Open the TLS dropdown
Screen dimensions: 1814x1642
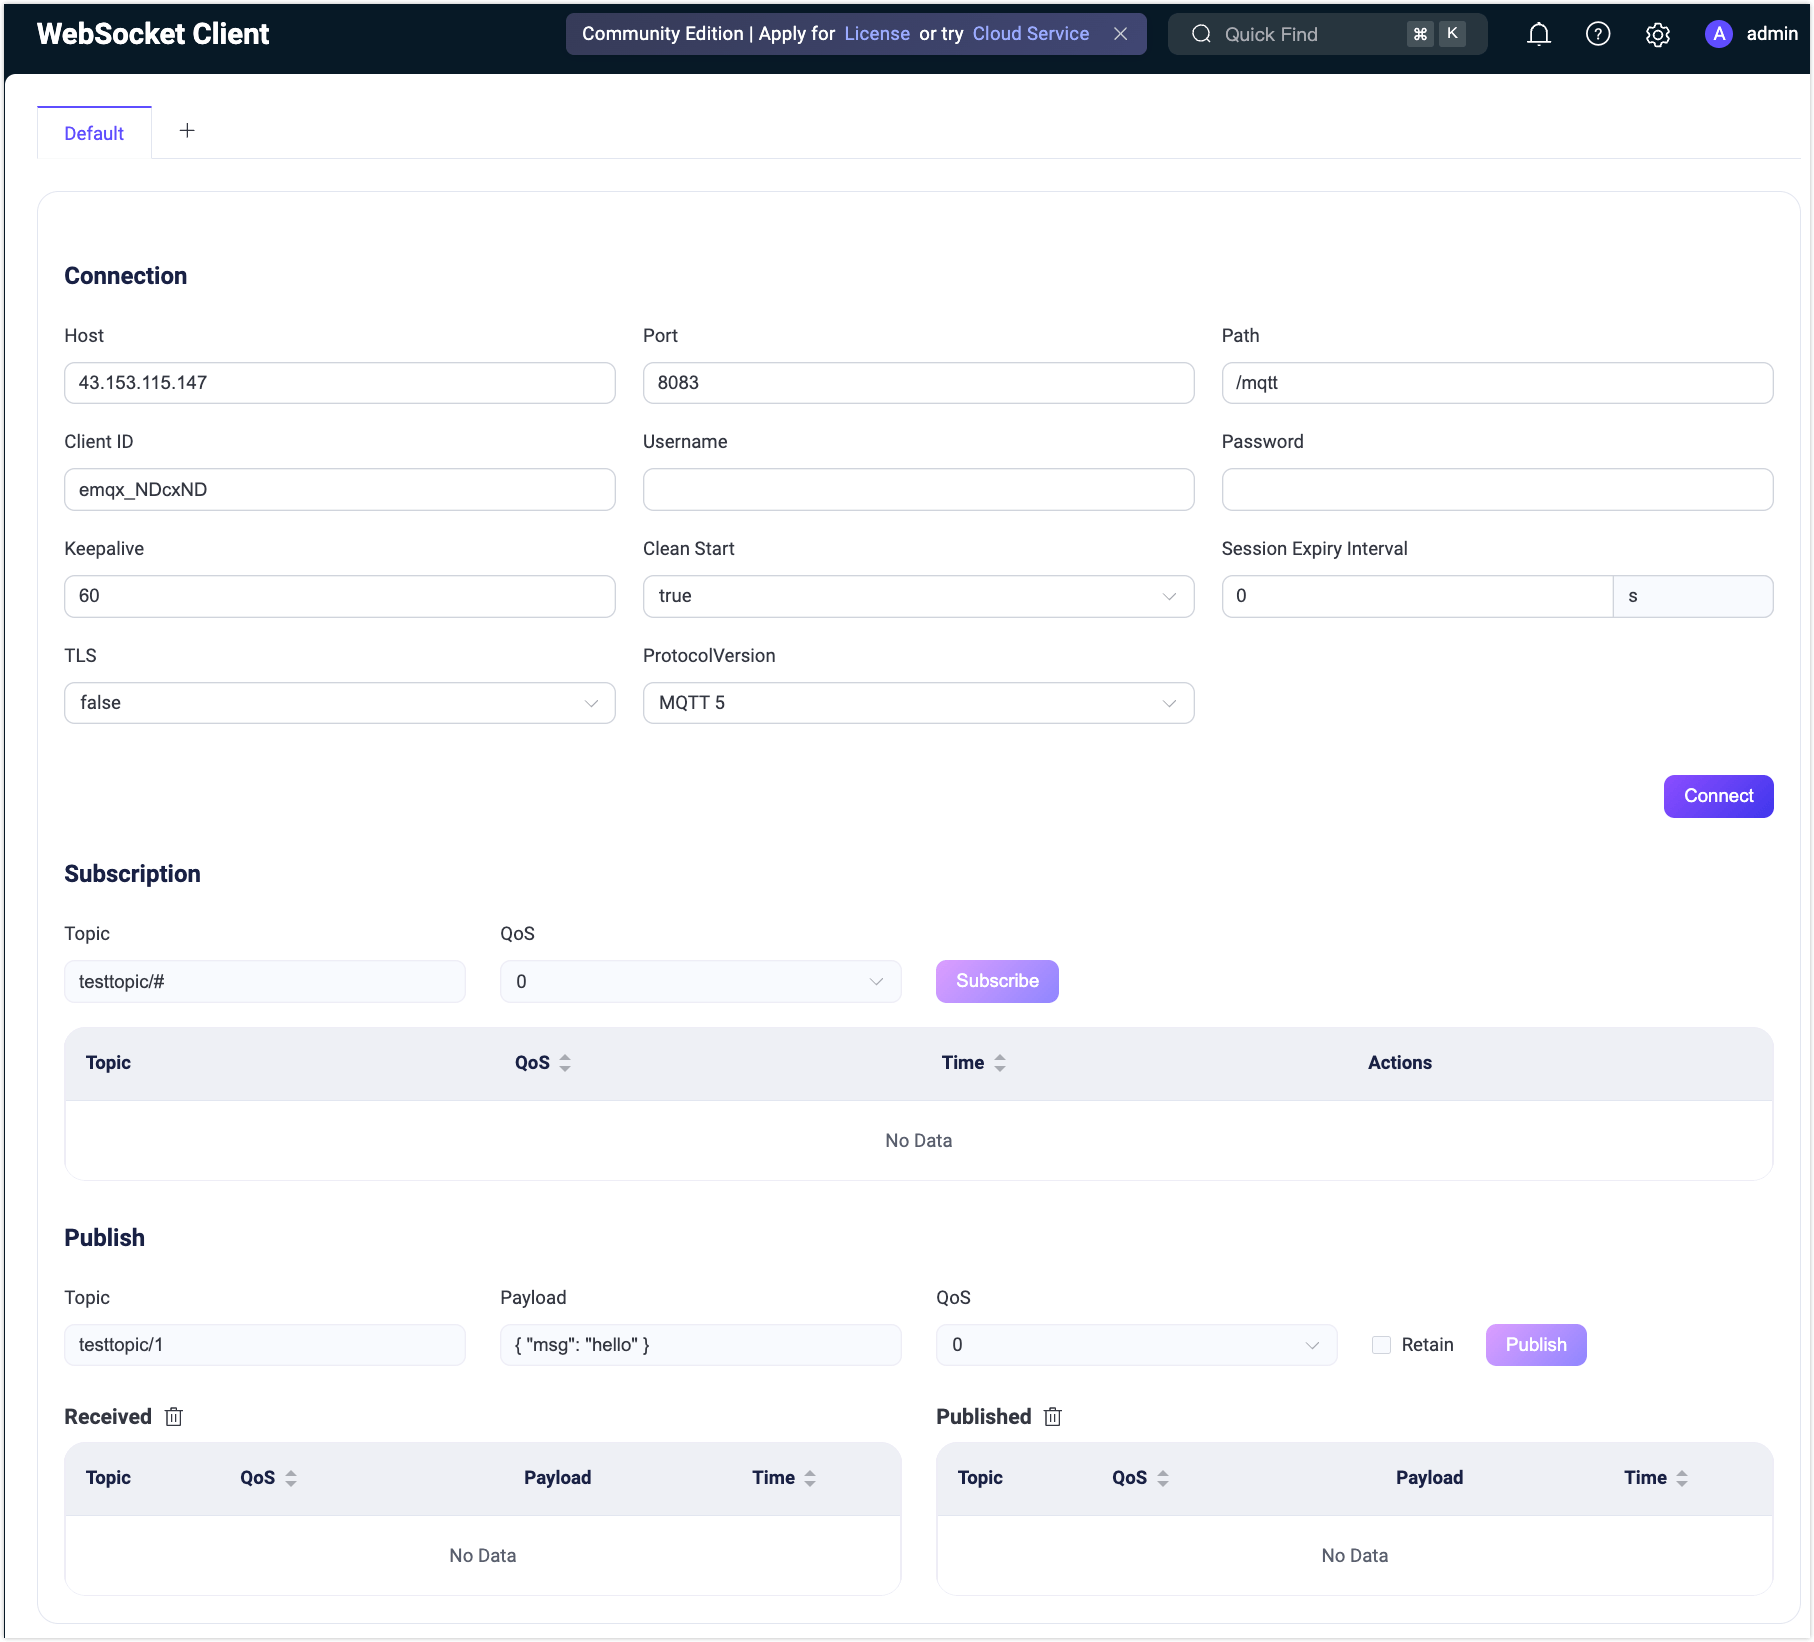click(x=339, y=703)
